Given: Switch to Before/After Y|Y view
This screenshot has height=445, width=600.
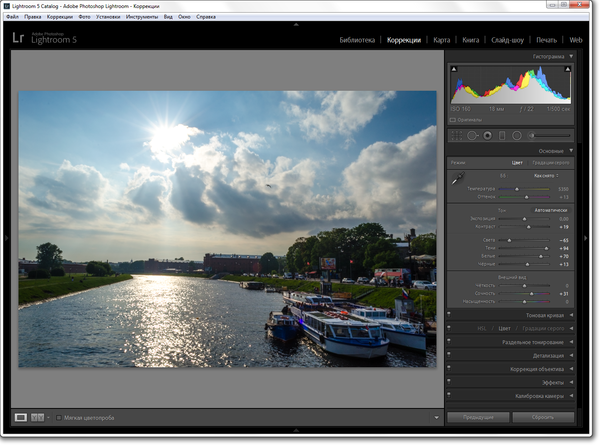Looking at the screenshot, I should [37, 417].
